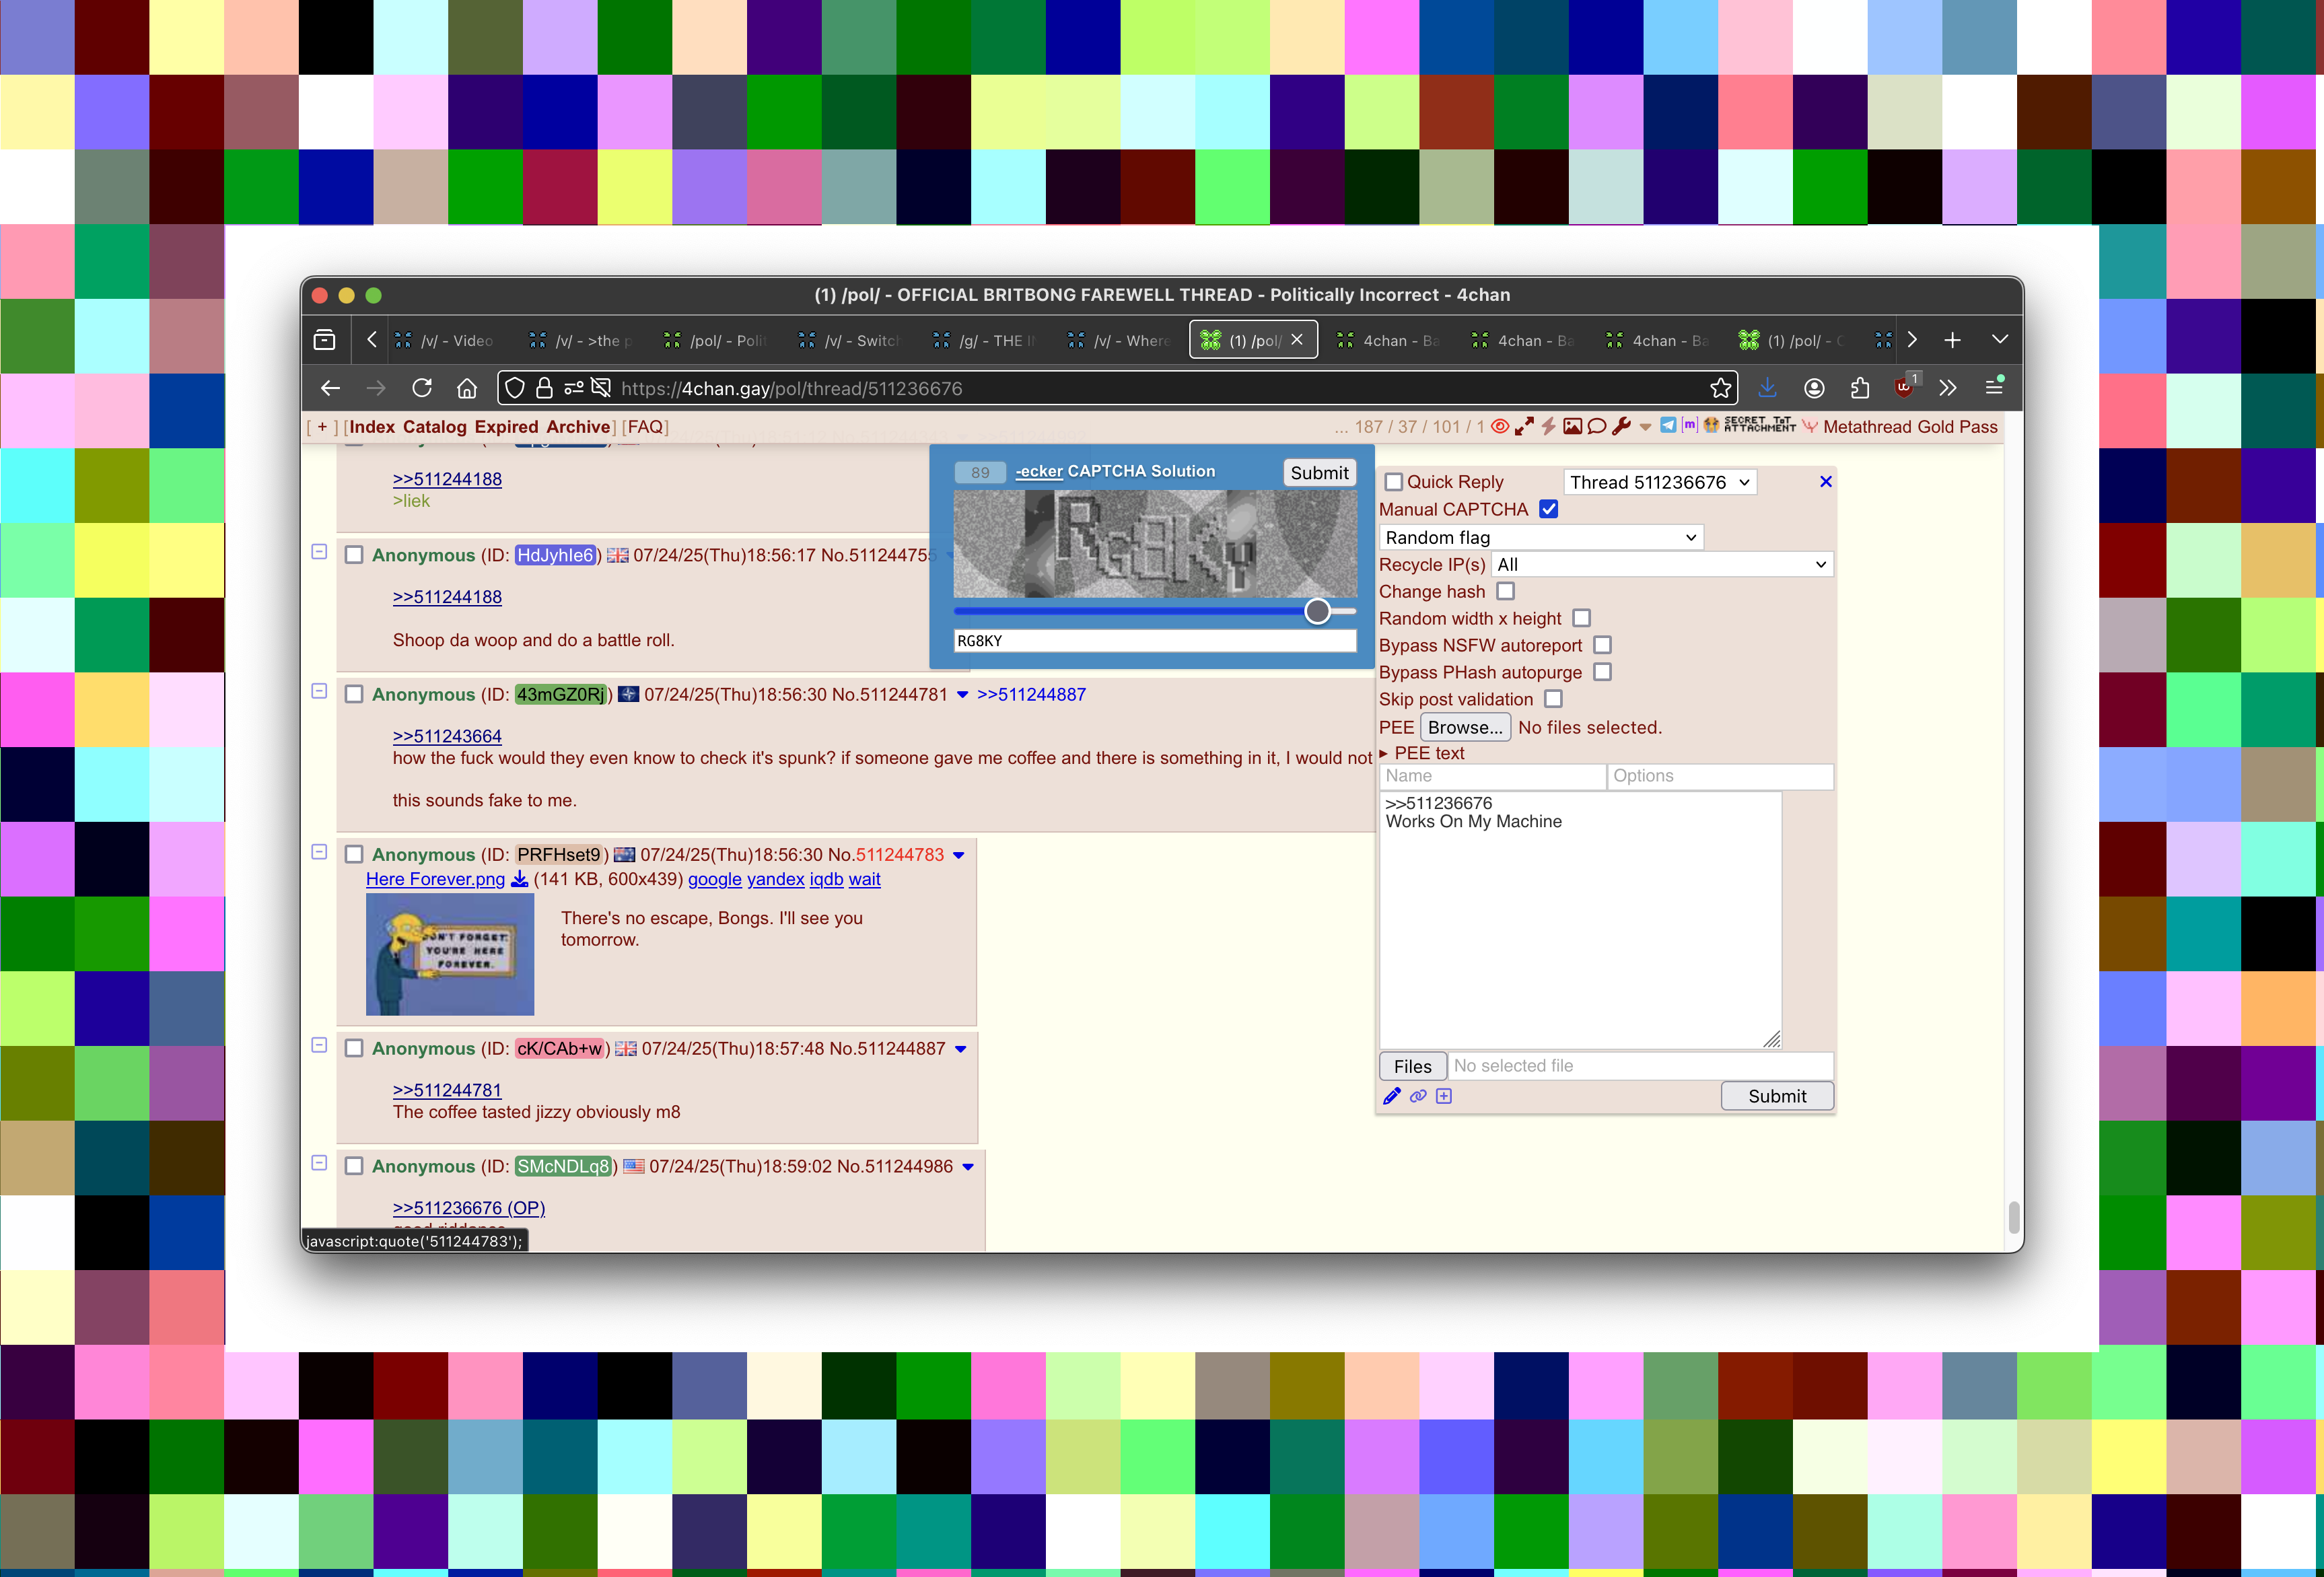Enable Random width x height checkbox
The height and width of the screenshot is (1577, 2324).
point(1581,618)
